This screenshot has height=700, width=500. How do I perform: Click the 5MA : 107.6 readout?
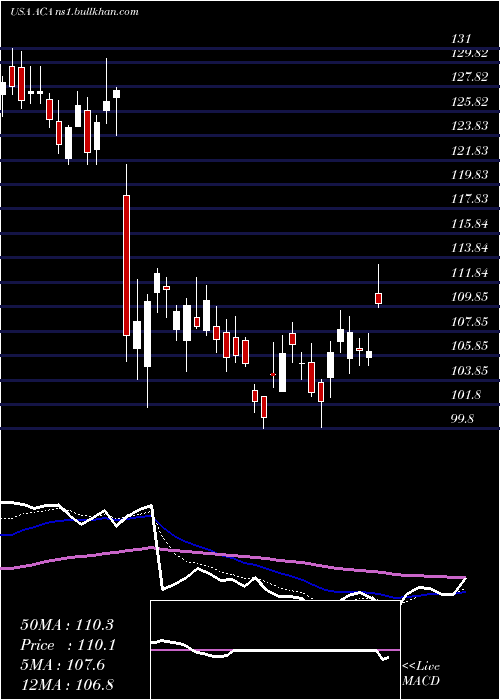click(x=62, y=665)
